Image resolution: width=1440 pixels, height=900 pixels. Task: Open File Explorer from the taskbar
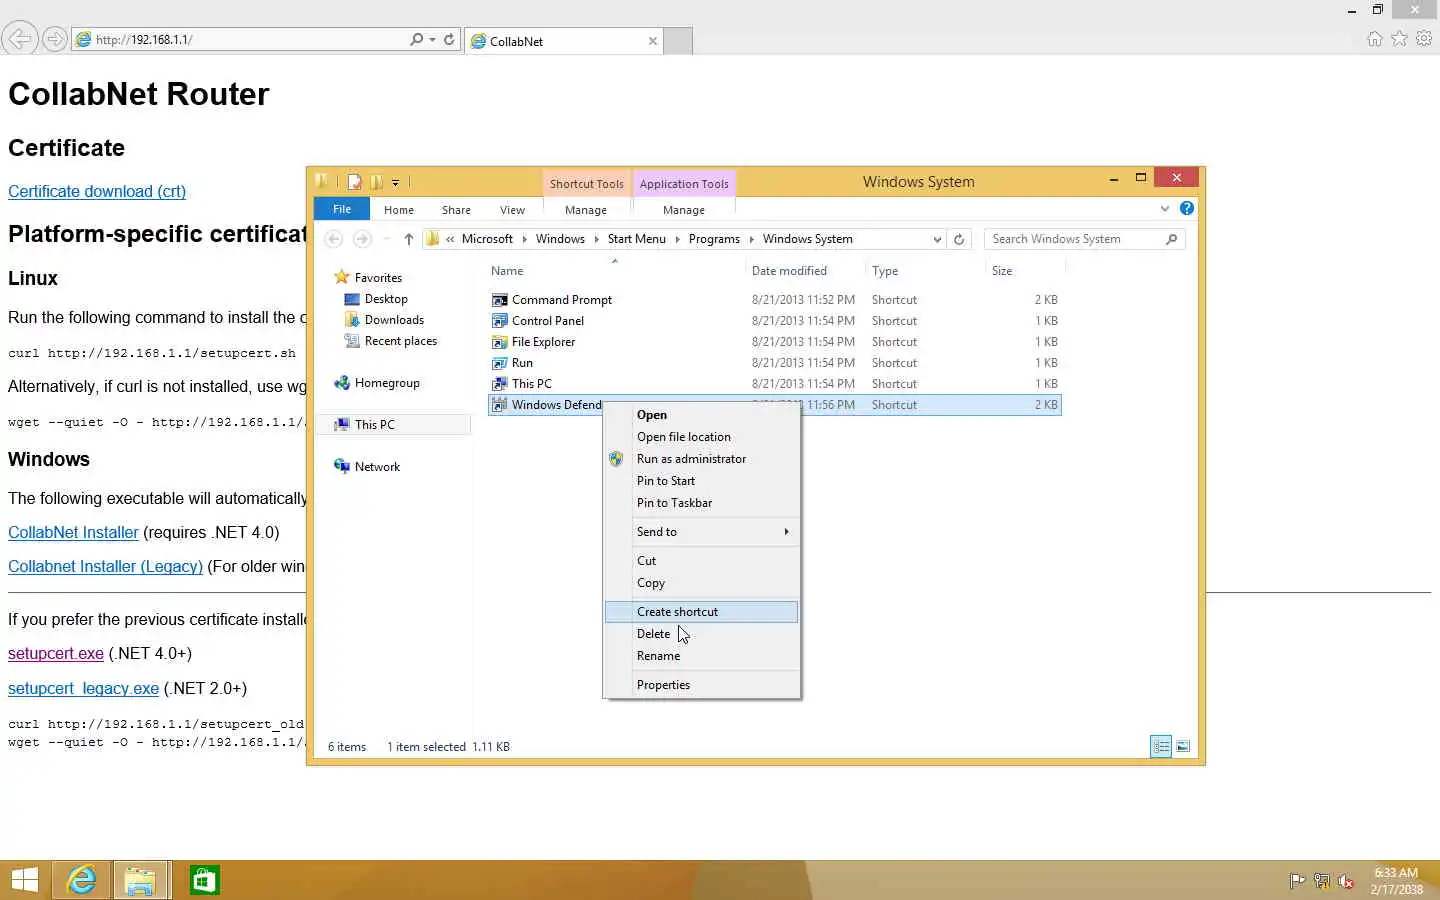click(x=141, y=880)
